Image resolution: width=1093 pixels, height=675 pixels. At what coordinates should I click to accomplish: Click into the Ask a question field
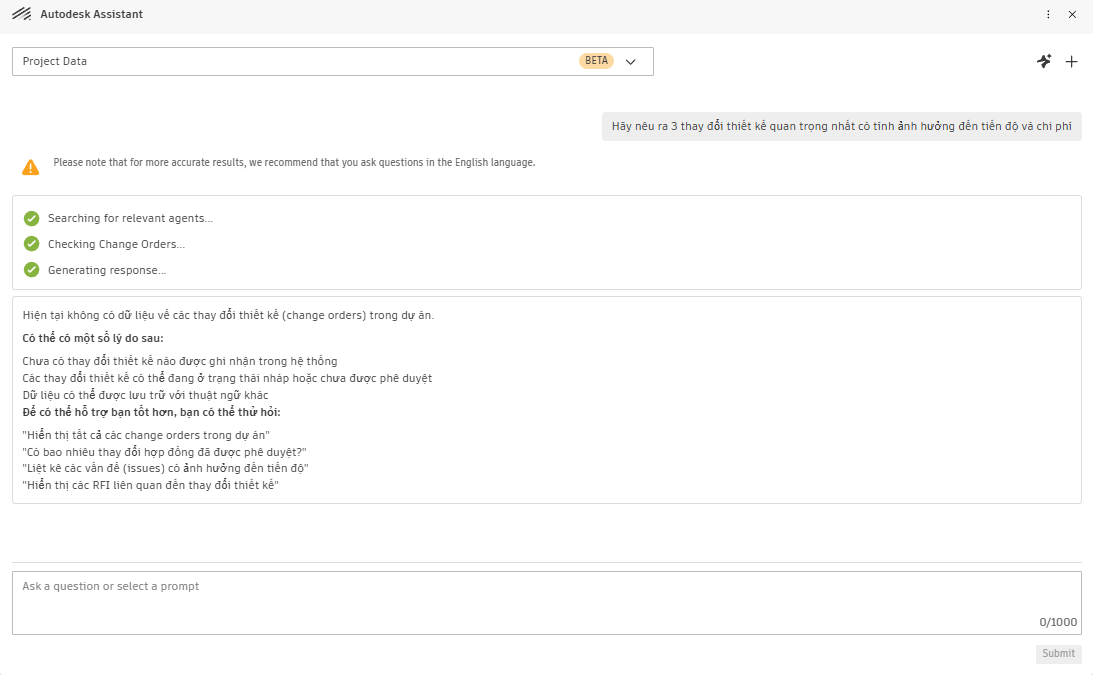(546, 603)
